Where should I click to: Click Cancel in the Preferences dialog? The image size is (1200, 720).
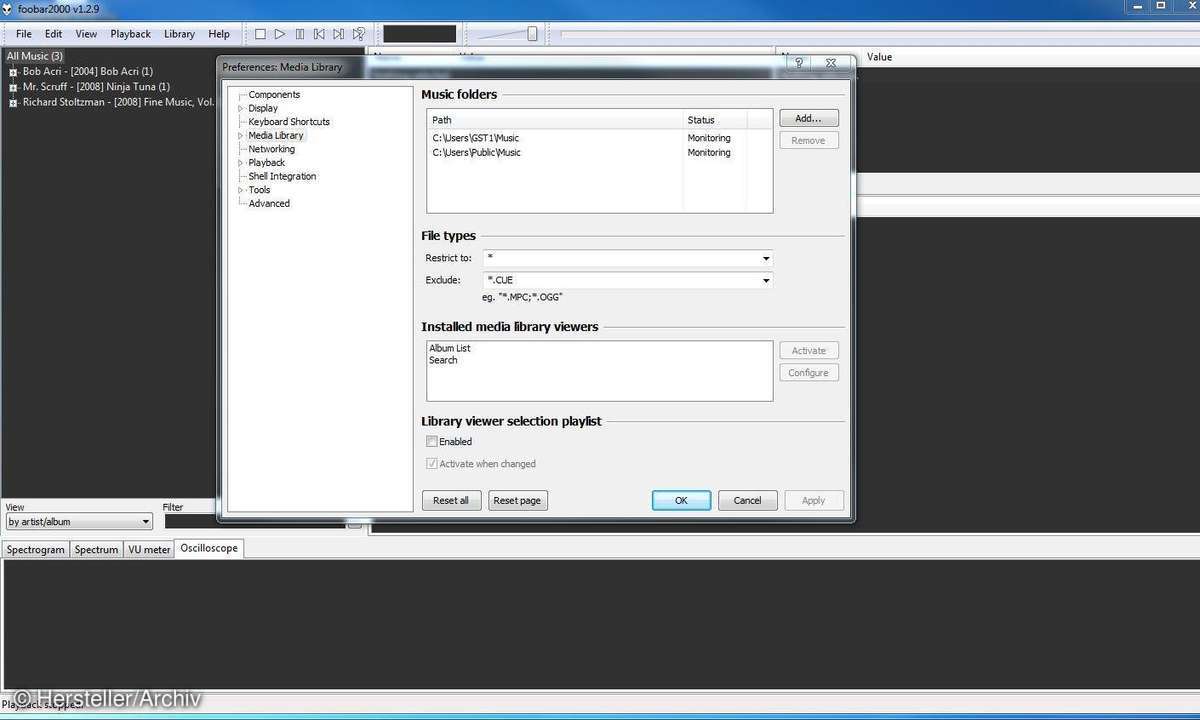747,500
